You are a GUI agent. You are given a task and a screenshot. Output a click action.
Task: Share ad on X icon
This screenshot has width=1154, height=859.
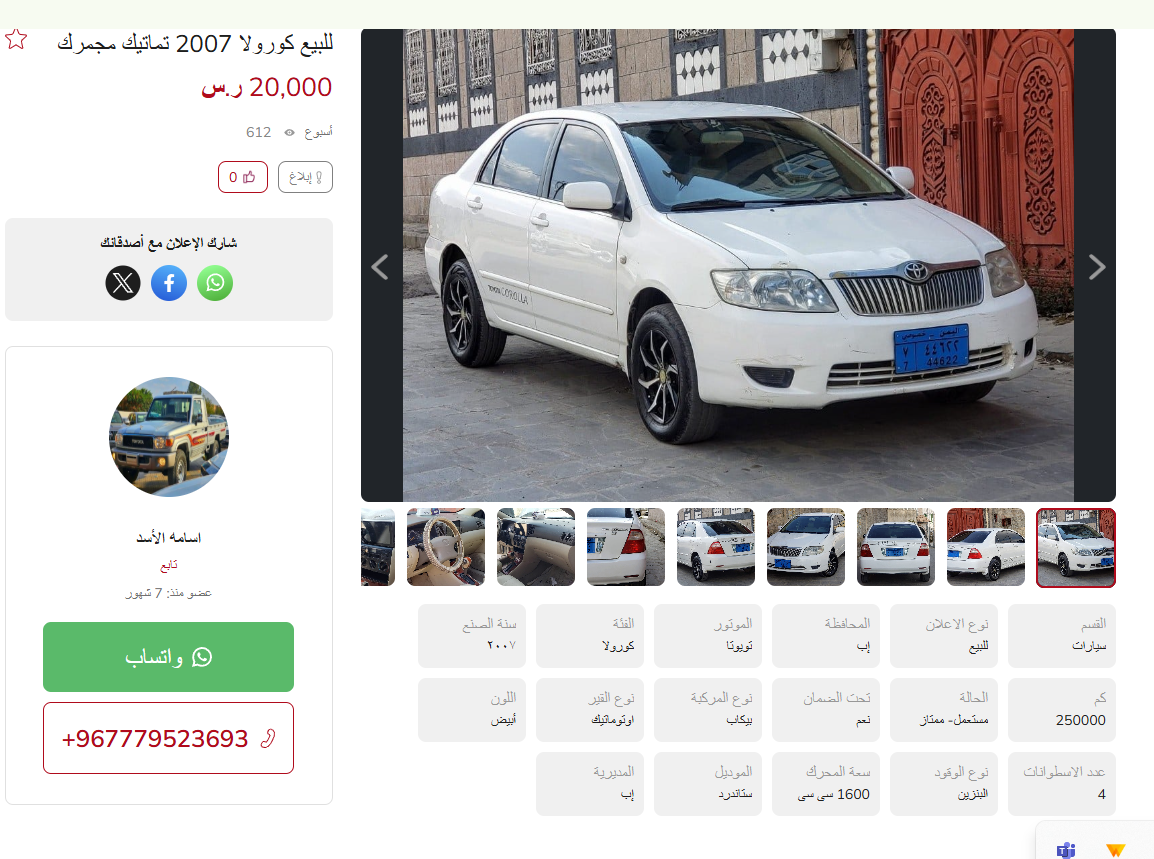123,283
